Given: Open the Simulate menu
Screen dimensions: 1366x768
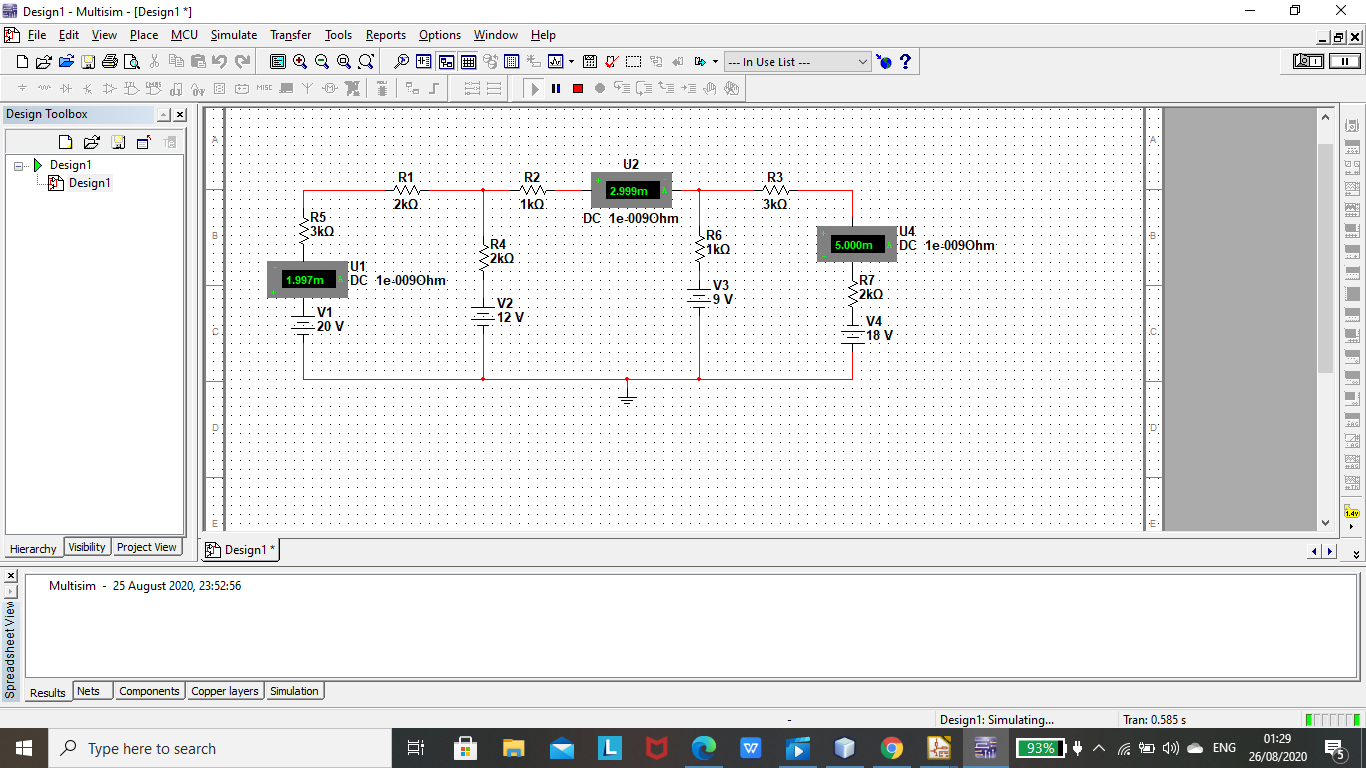Looking at the screenshot, I should pos(234,35).
